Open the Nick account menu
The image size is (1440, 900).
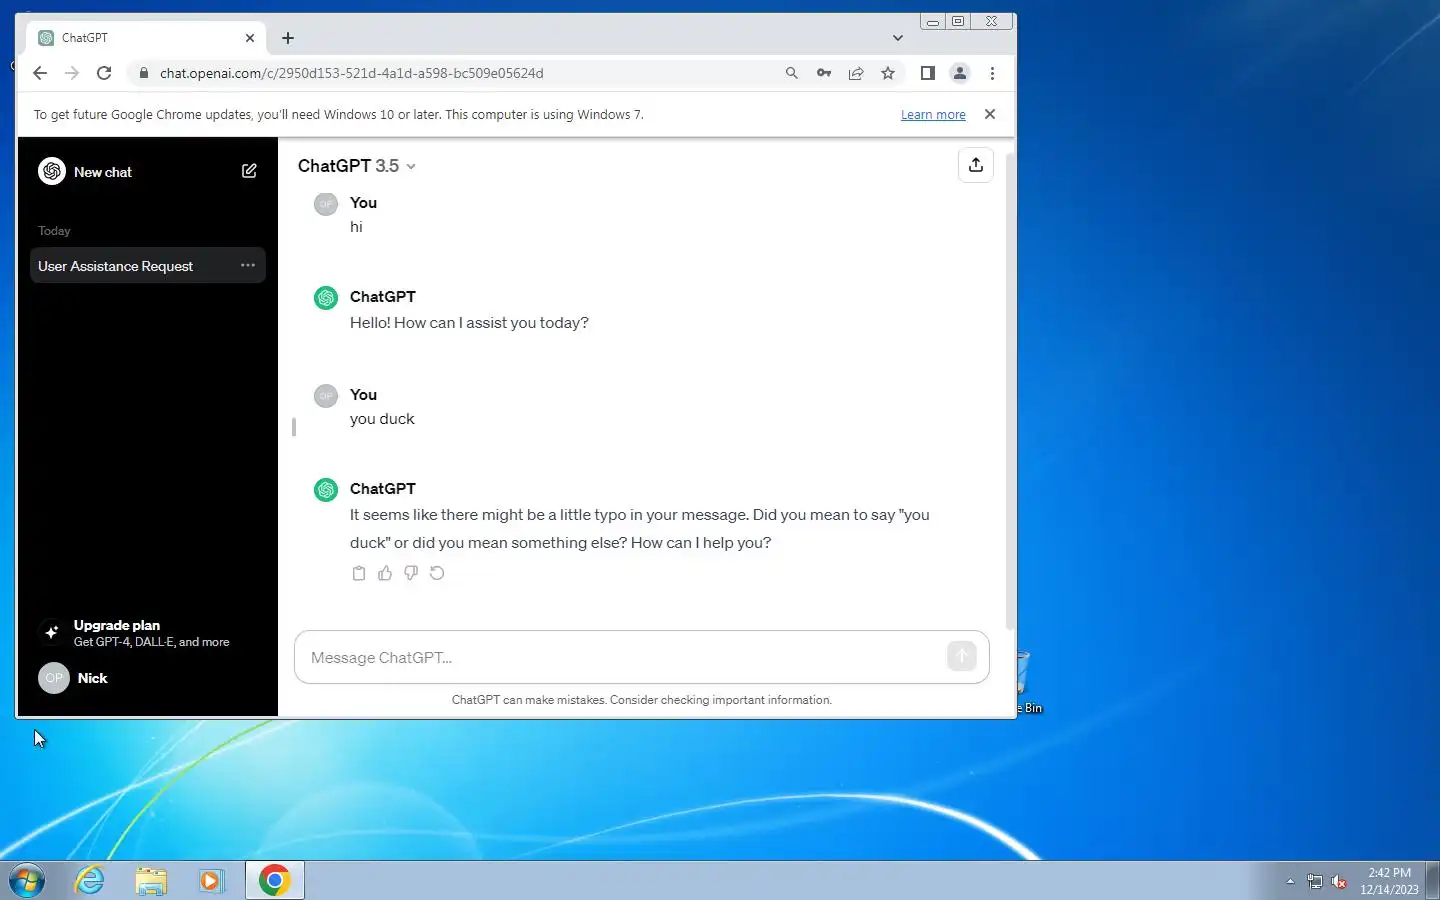(147, 678)
